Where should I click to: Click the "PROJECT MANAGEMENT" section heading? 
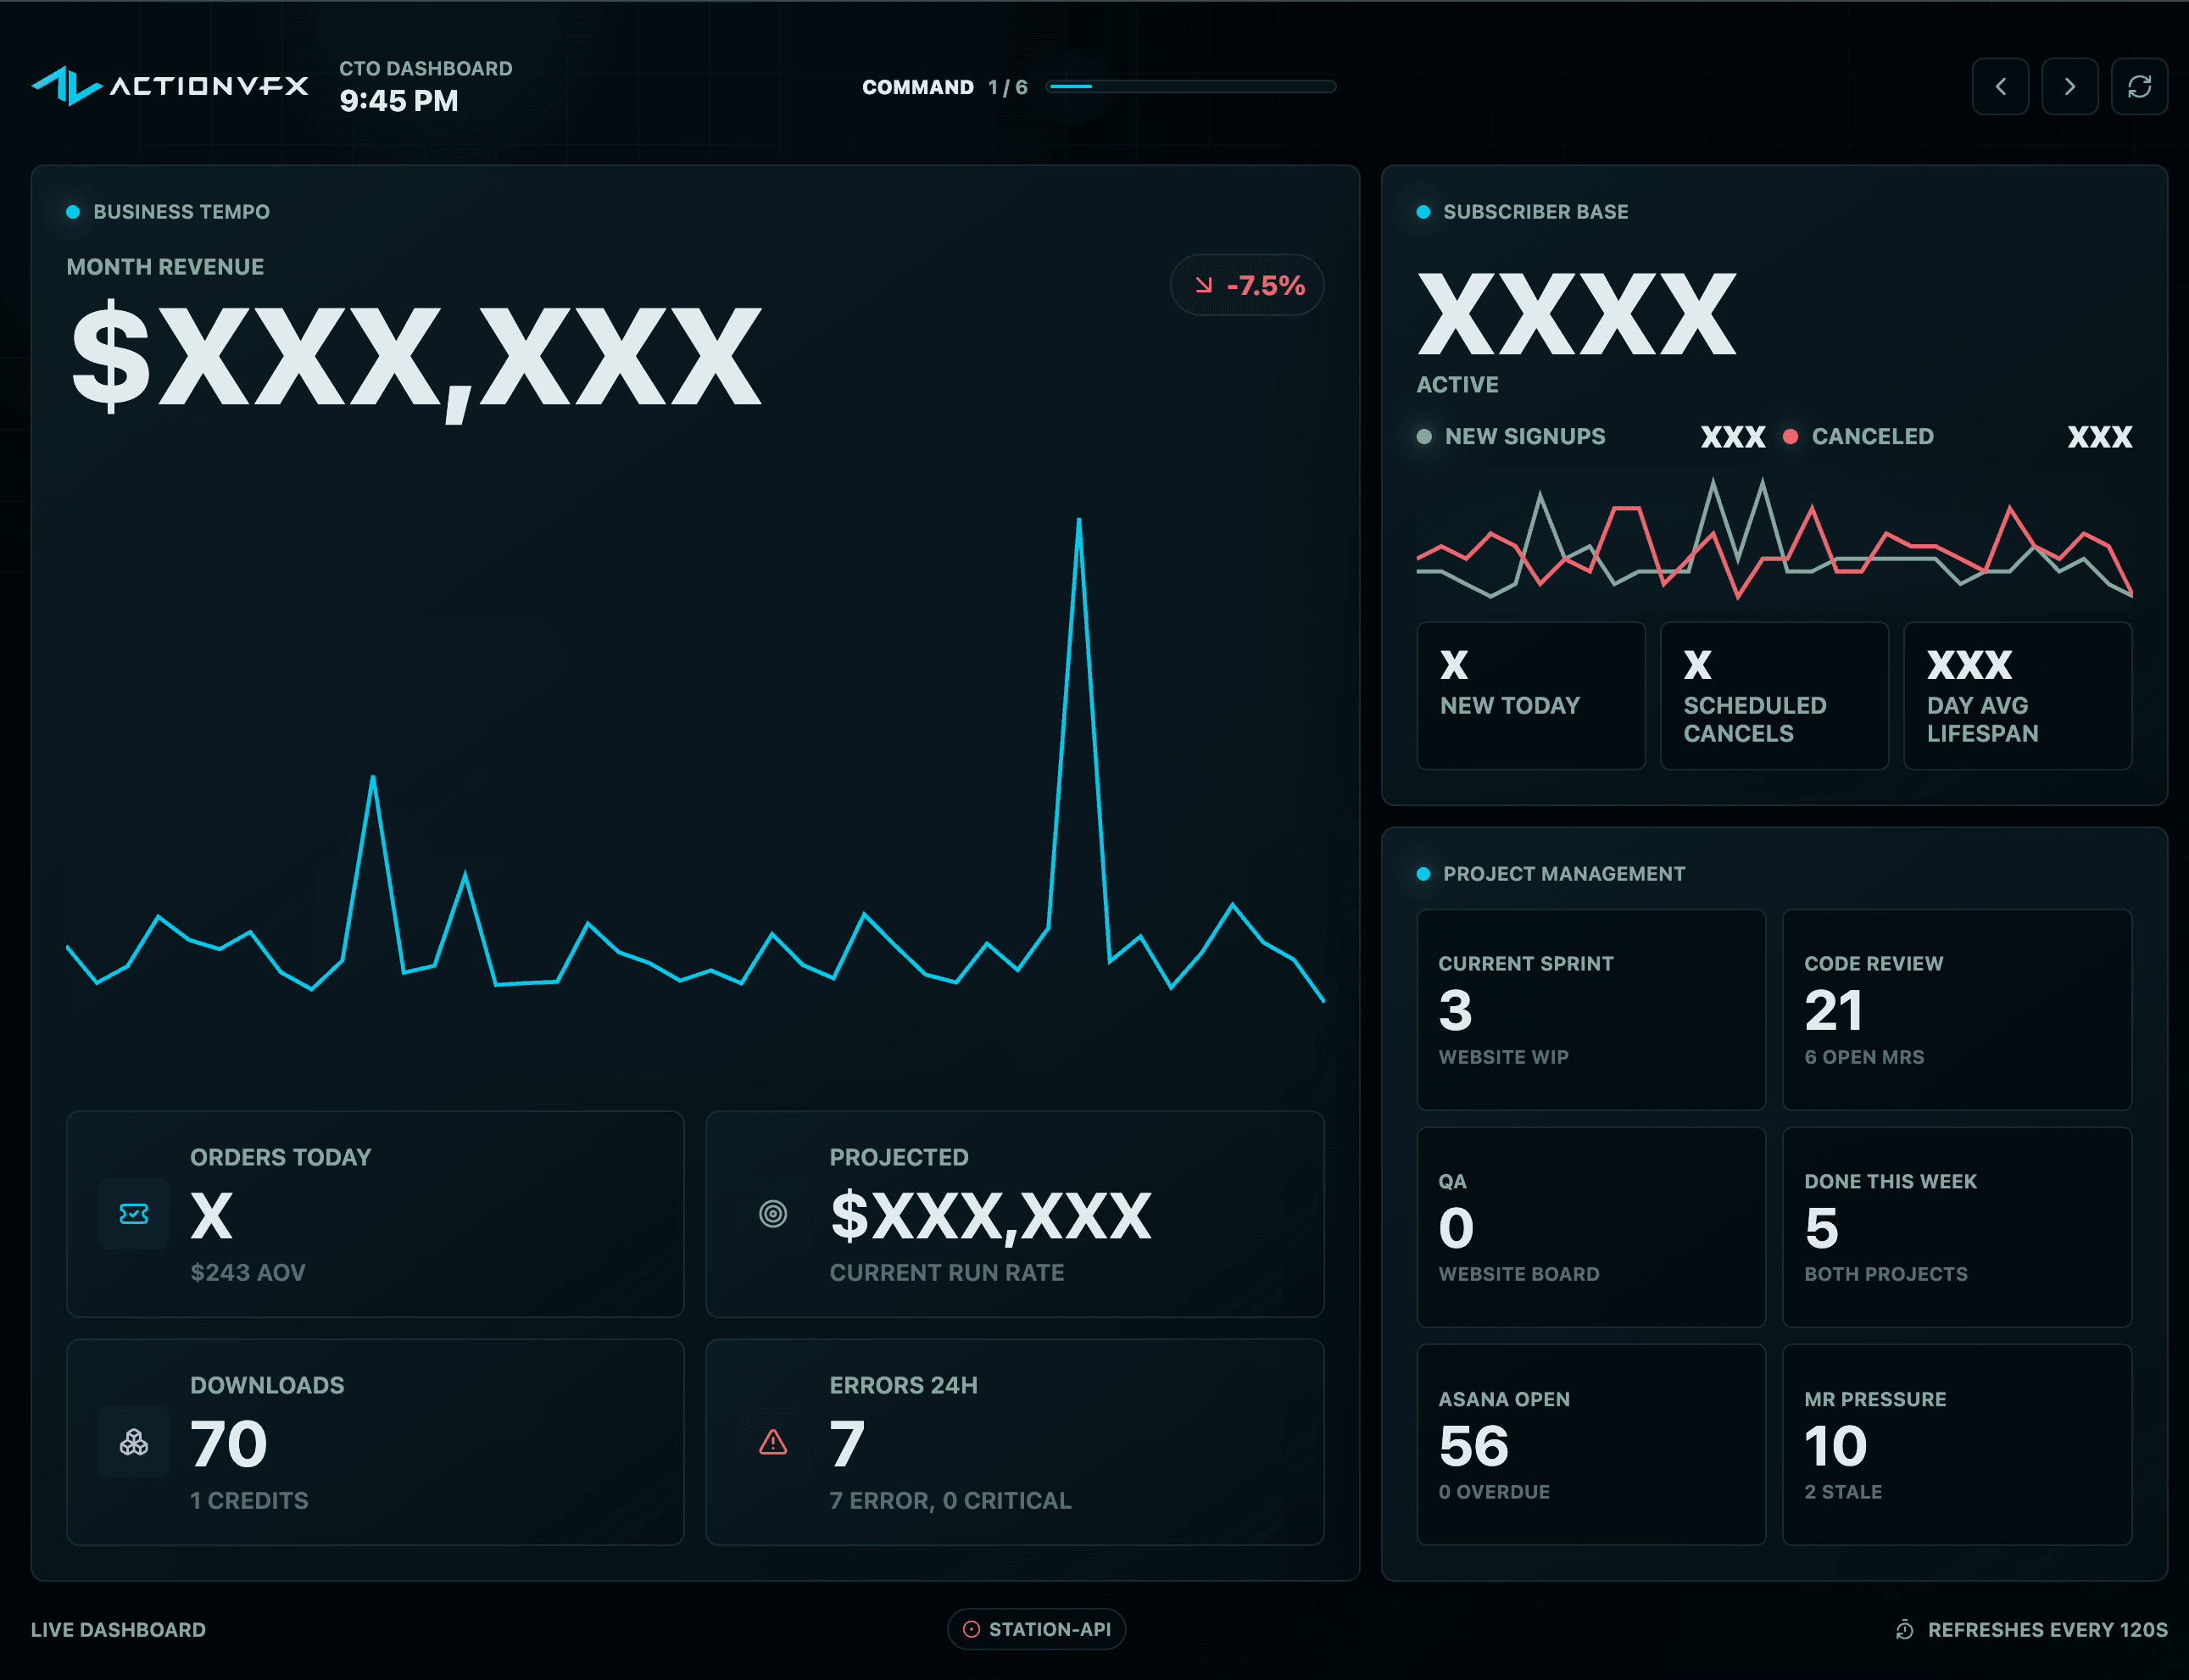tap(1564, 874)
